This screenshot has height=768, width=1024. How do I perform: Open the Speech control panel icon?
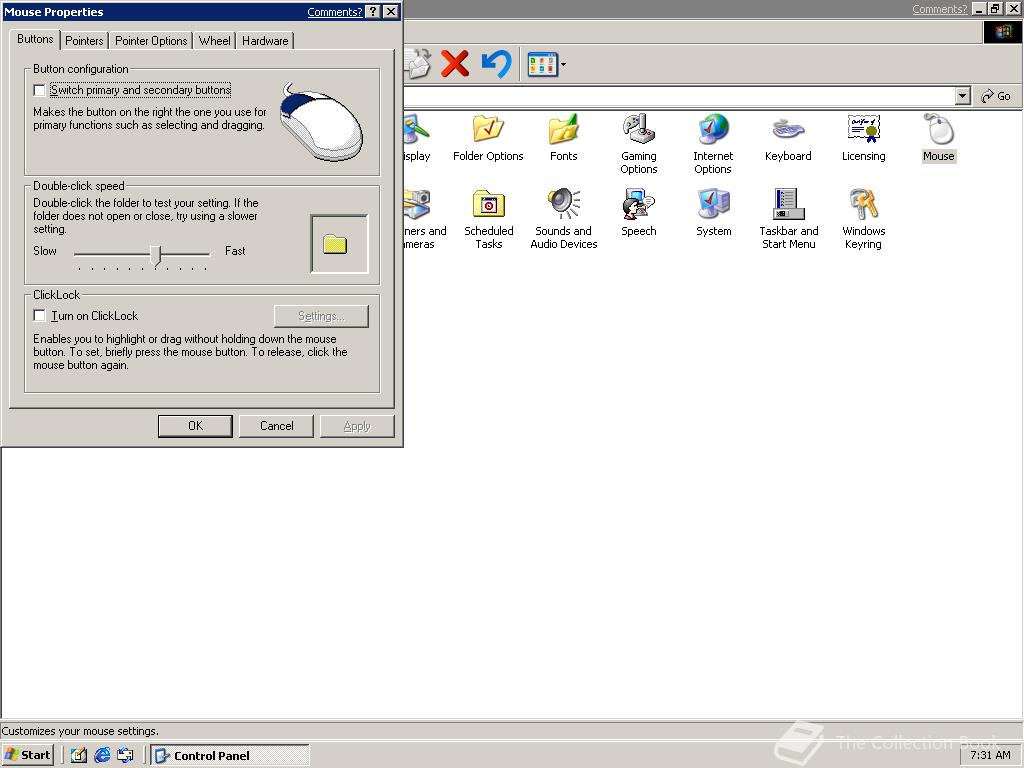(x=638, y=213)
